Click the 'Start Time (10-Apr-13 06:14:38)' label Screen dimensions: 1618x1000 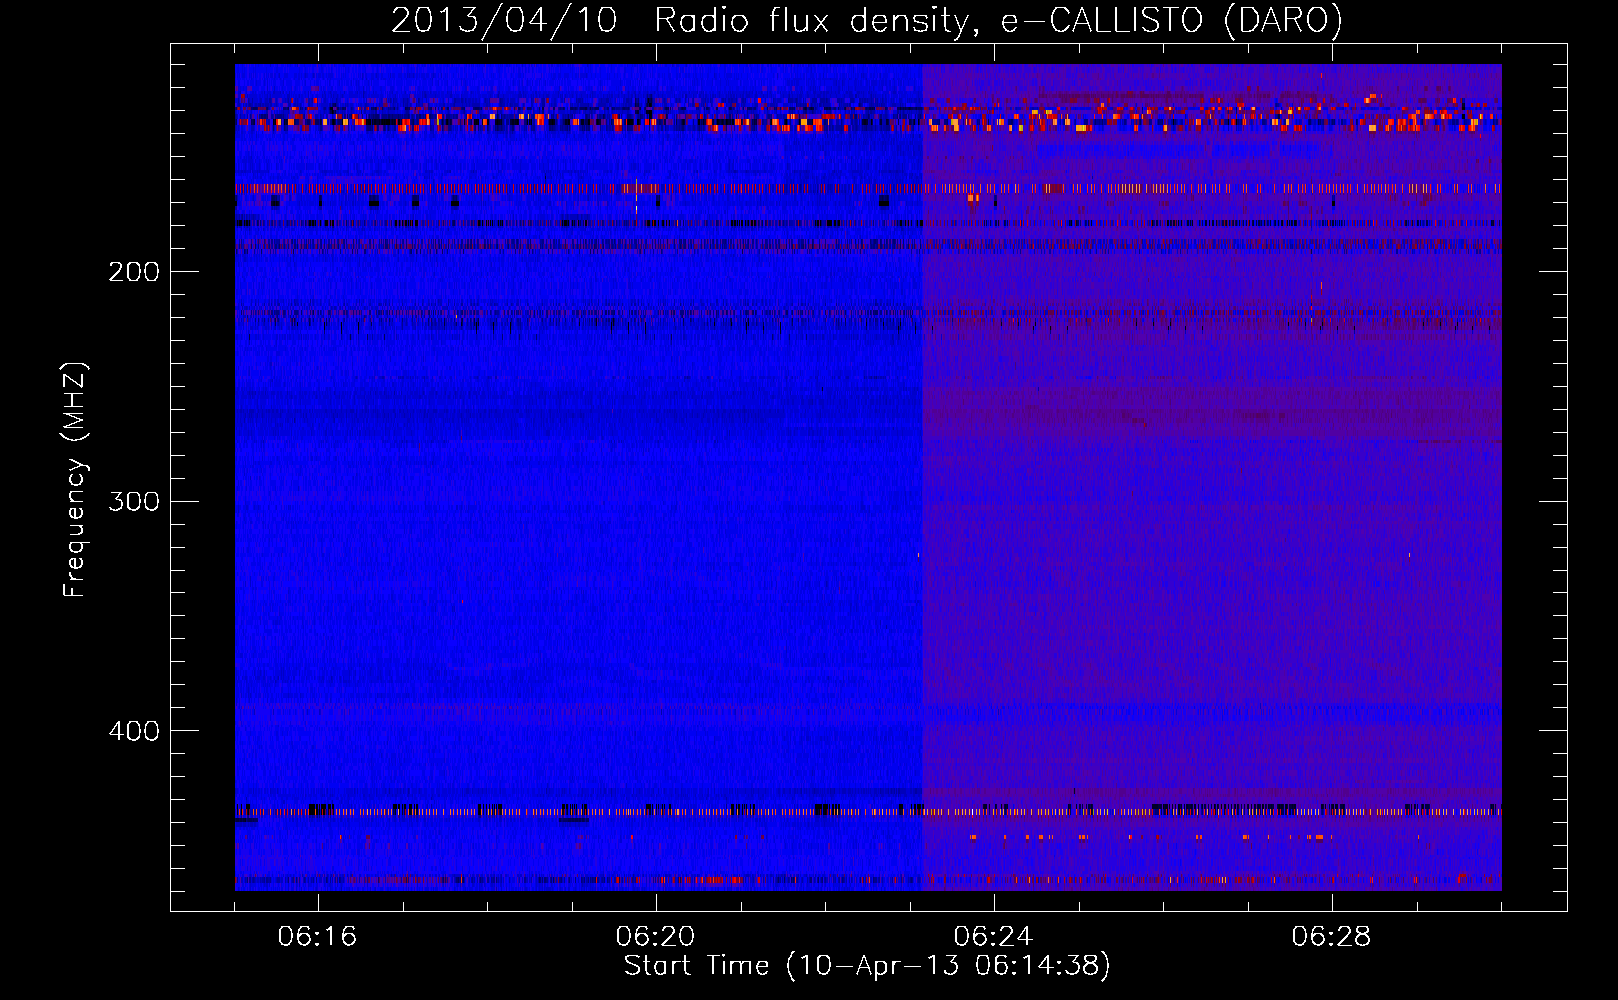coord(867,966)
